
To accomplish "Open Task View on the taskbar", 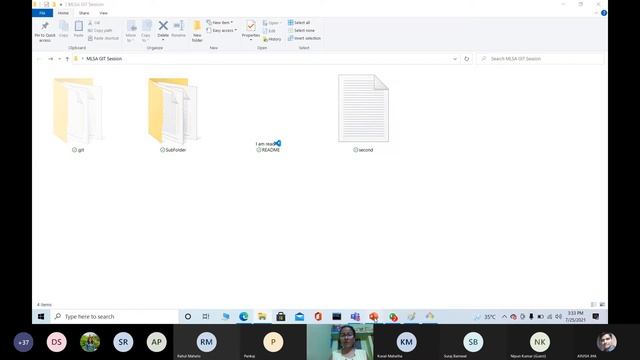I will click(x=206, y=316).
